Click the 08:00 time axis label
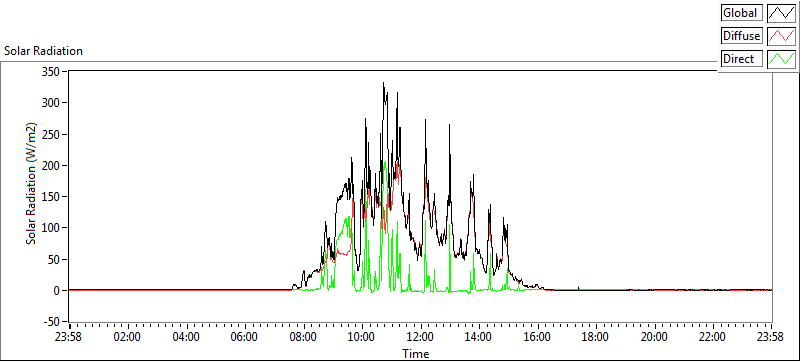Image resolution: width=800 pixels, height=361 pixels. click(303, 337)
